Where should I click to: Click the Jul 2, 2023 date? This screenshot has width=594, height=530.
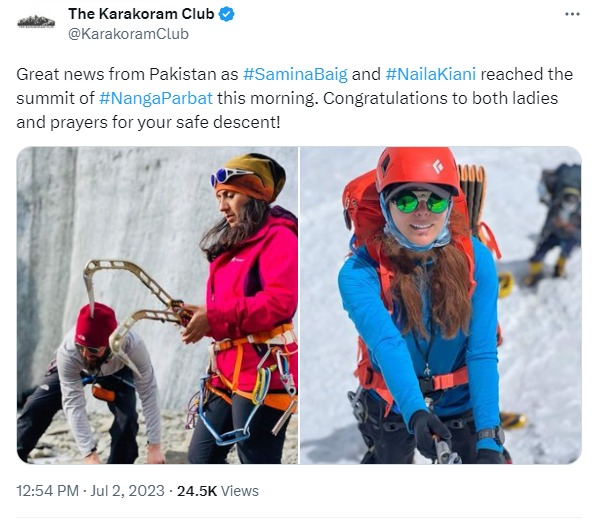128,491
